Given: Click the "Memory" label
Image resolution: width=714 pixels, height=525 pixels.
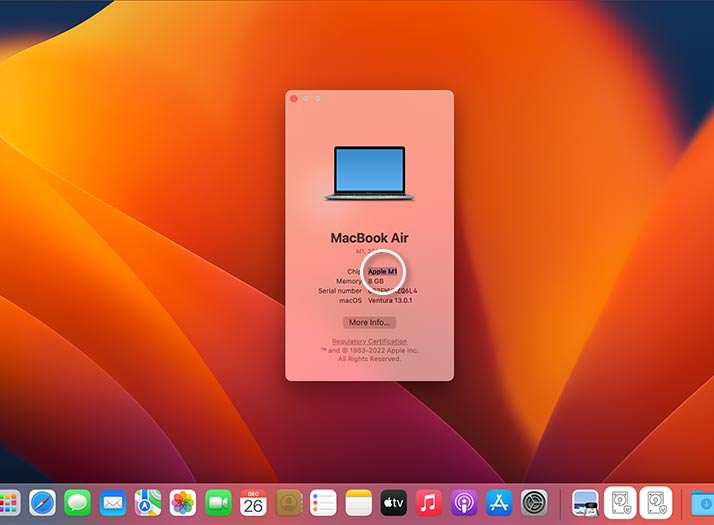Looking at the screenshot, I should pos(349,281).
